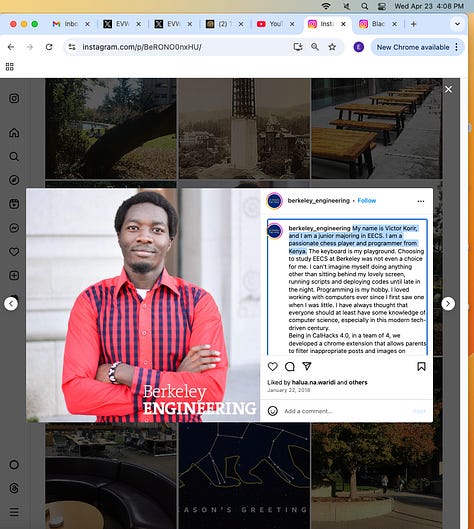Click the address bar URL

[x=142, y=47]
